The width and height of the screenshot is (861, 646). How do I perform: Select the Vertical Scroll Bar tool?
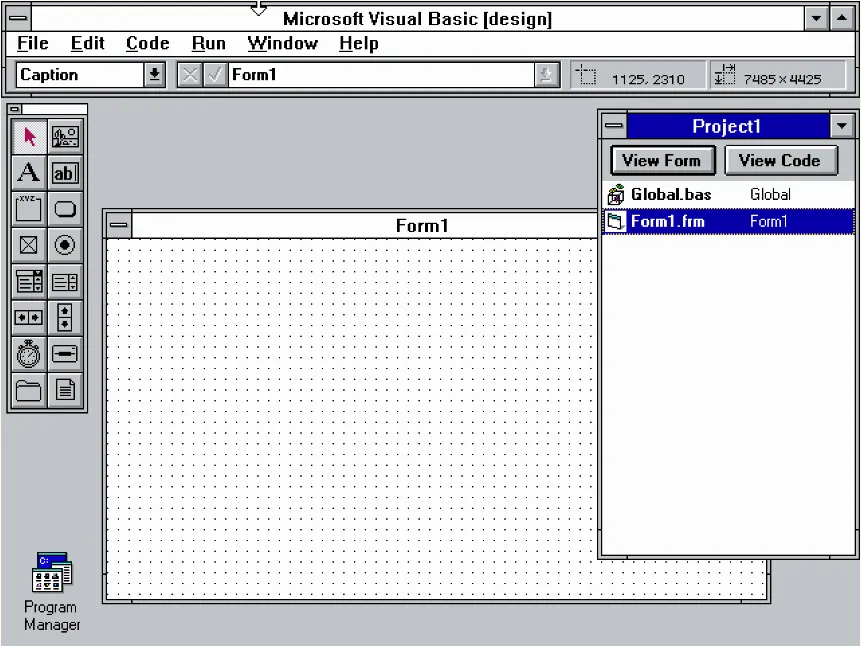point(65,317)
